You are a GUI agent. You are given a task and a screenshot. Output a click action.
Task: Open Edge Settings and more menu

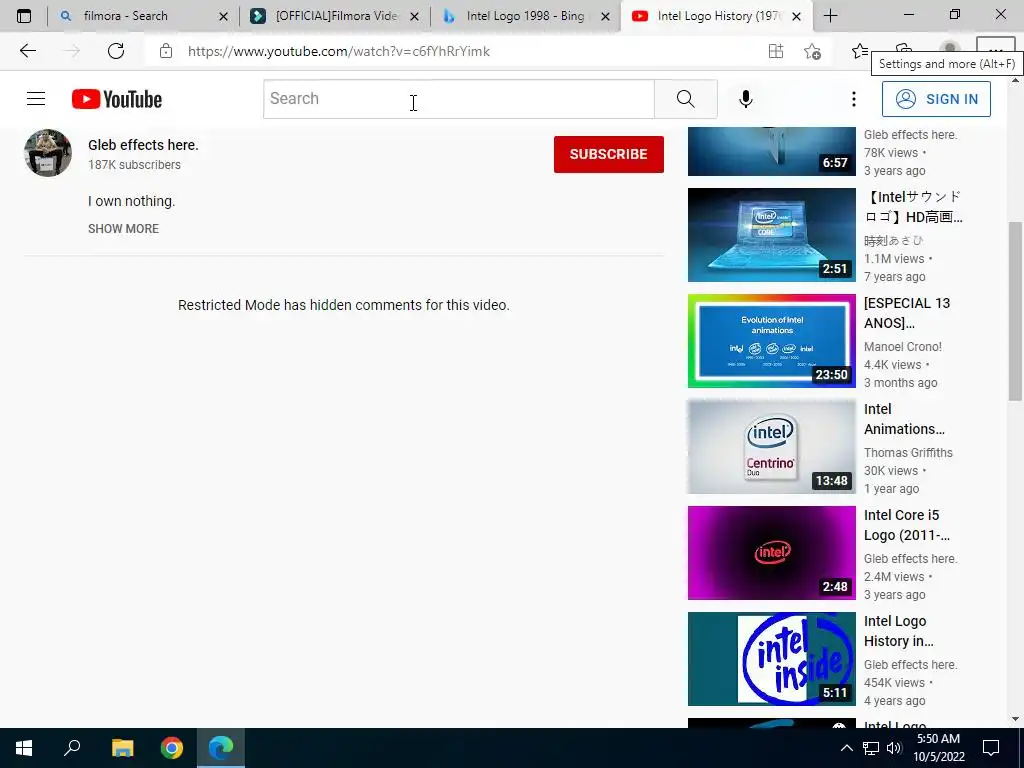995,50
